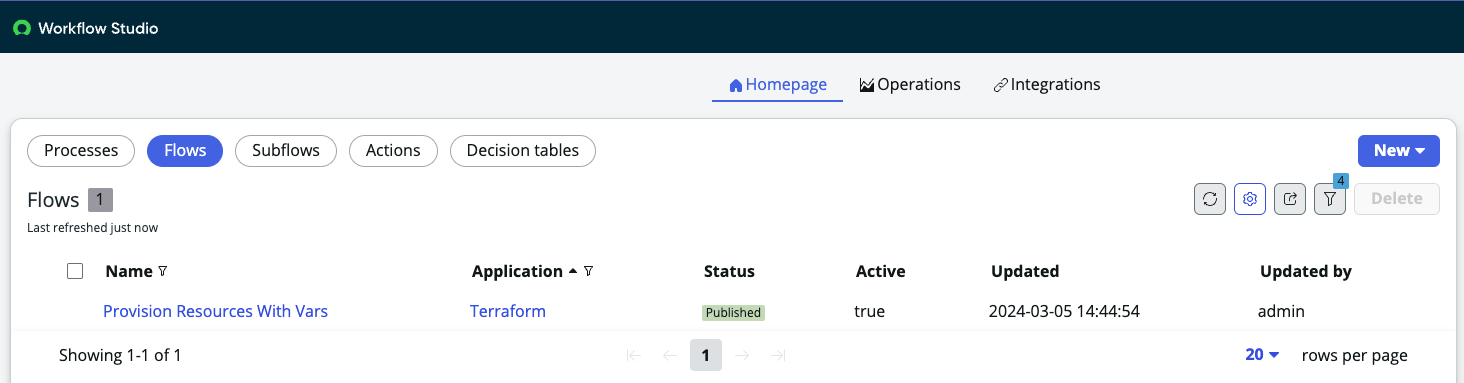This screenshot has height=383, width=1464.
Task: Go to previous page arrow
Action: pyautogui.click(x=670, y=355)
